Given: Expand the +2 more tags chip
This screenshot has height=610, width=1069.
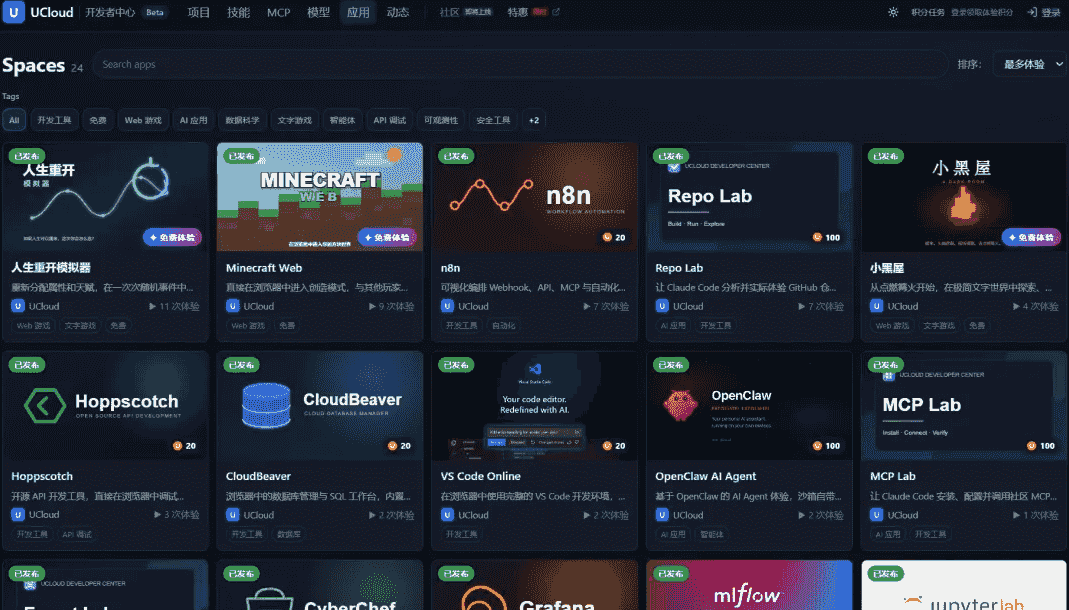Looking at the screenshot, I should 534,120.
